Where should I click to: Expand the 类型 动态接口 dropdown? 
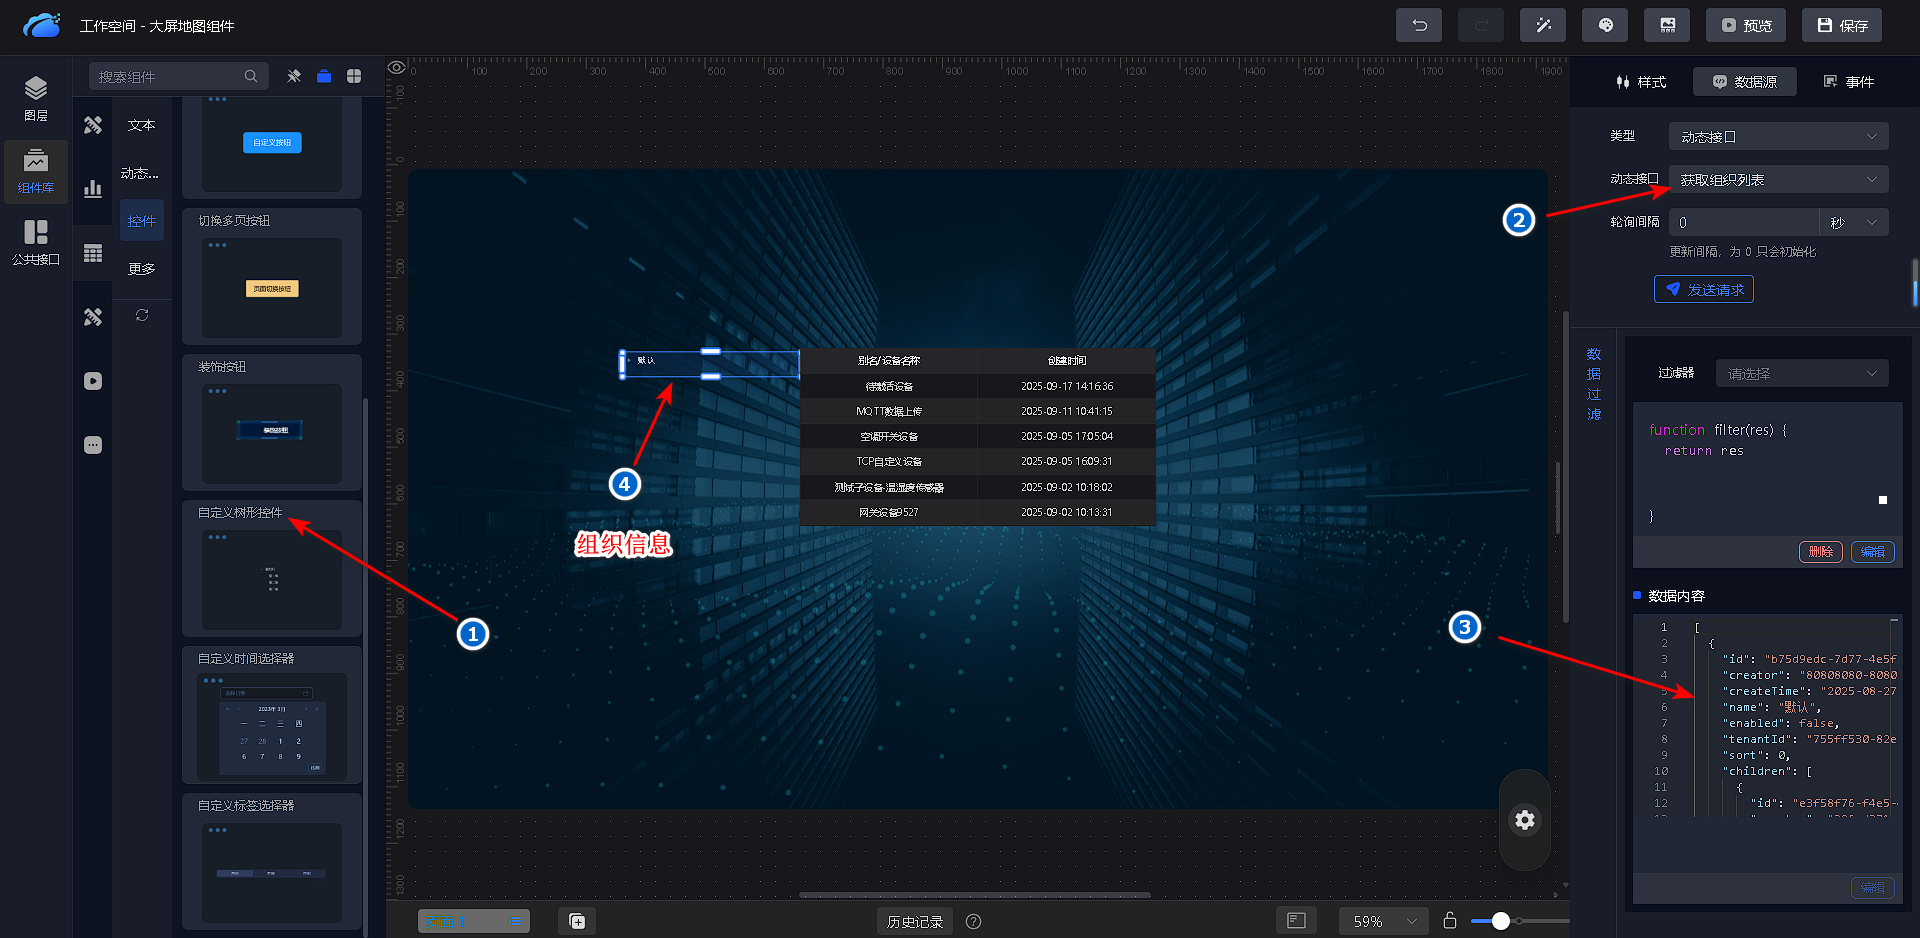pyautogui.click(x=1778, y=137)
